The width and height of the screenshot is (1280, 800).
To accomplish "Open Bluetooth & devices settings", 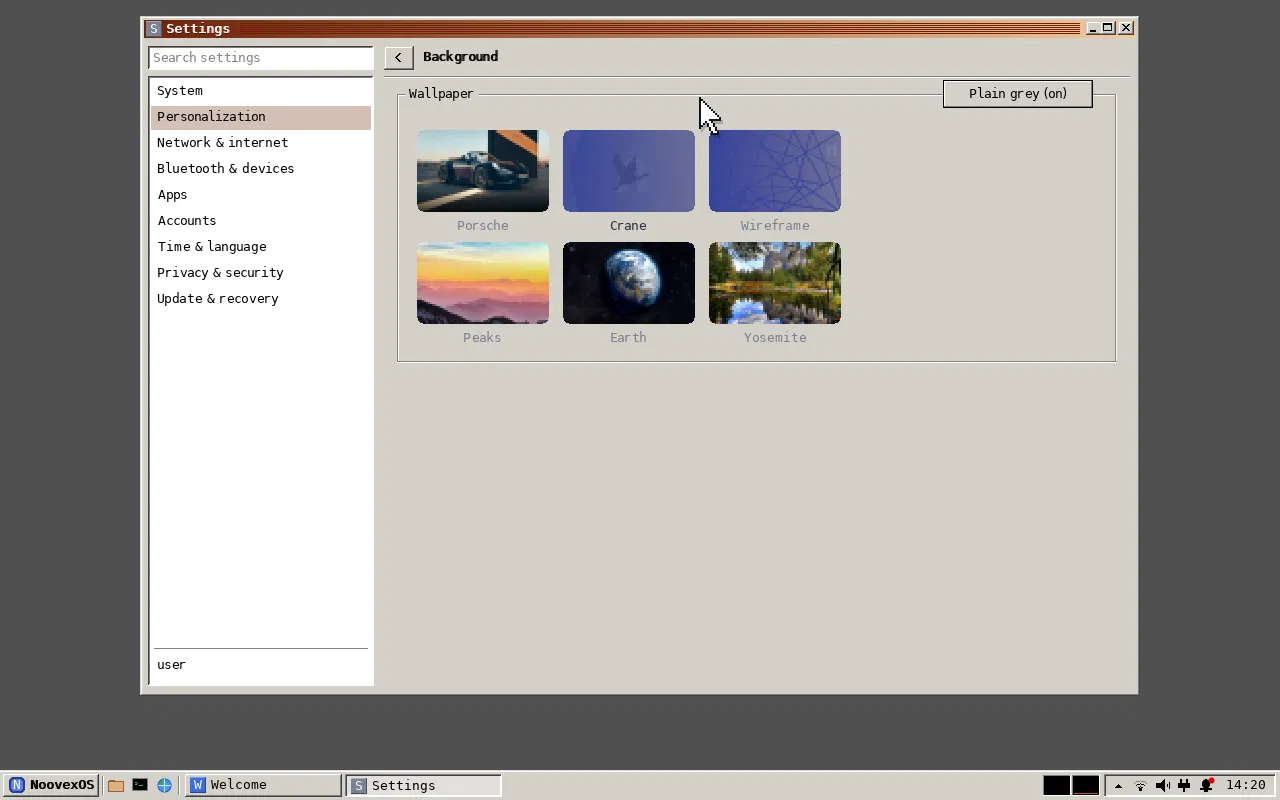I will point(261,169).
